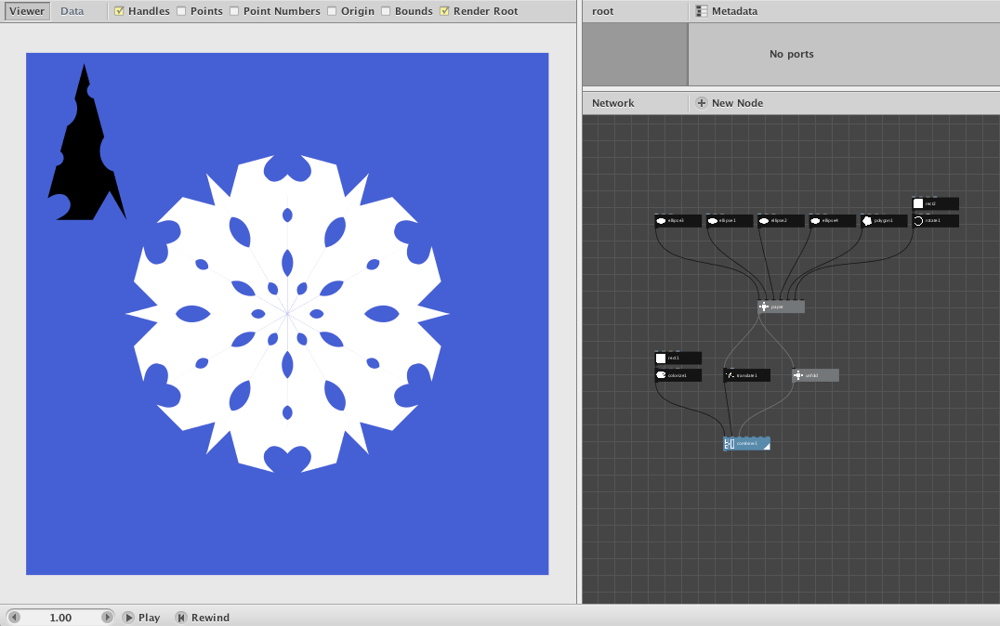Image resolution: width=1000 pixels, height=626 pixels.
Task: Select the ellipse4 node
Action: click(832, 221)
